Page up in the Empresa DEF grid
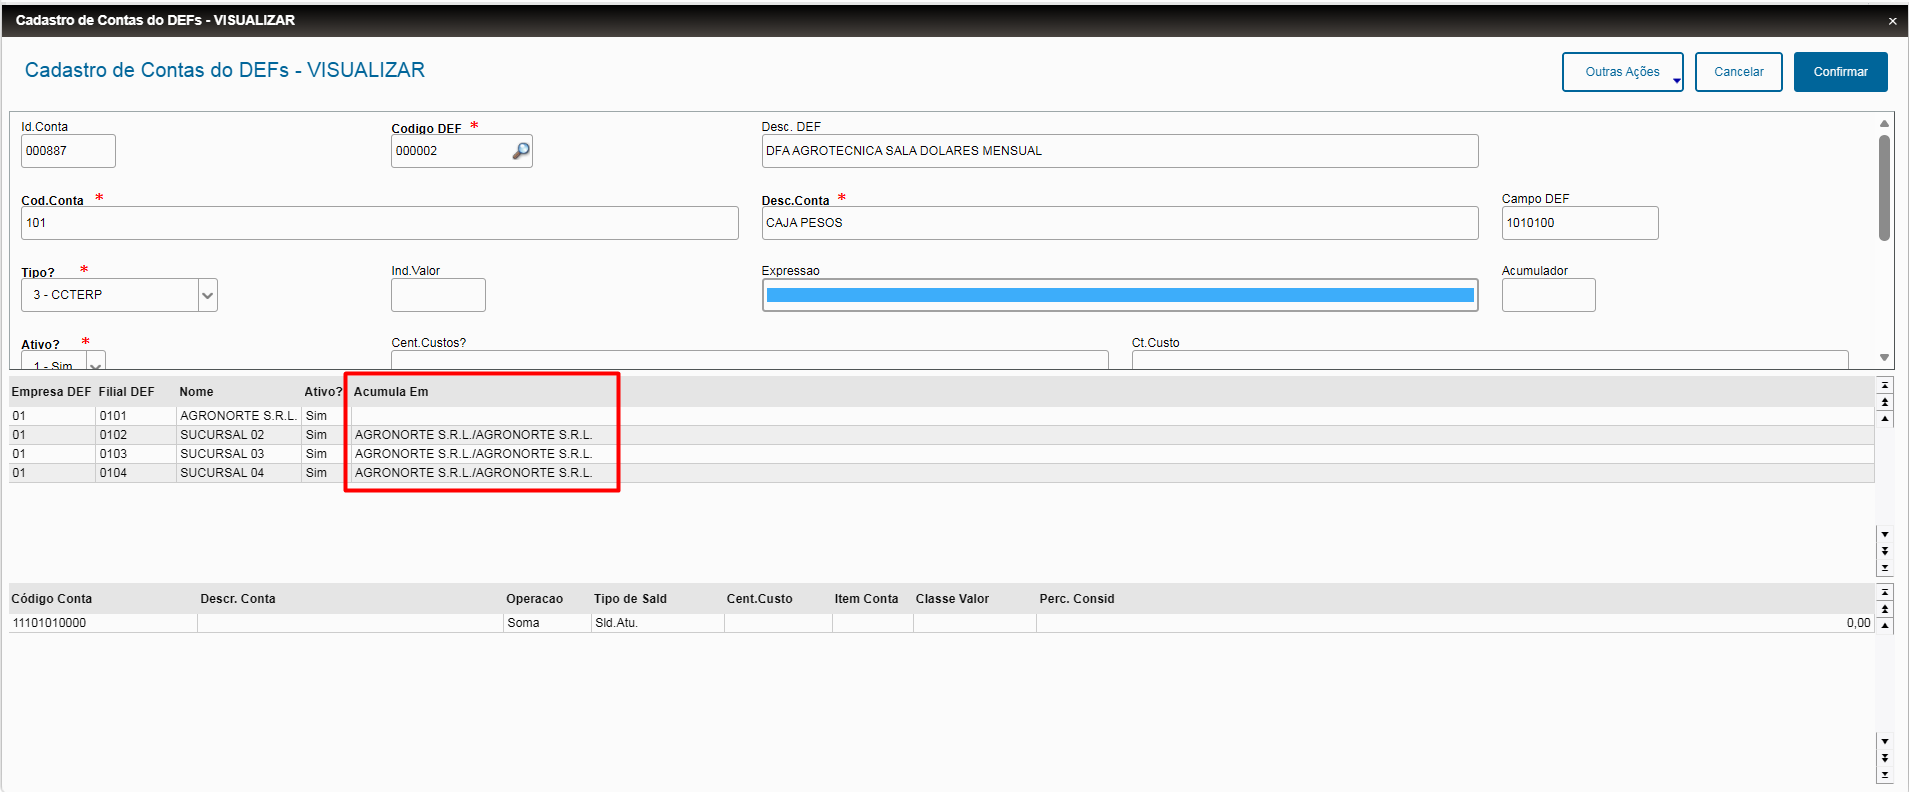Viewport: 1909px width, 792px height. (x=1885, y=402)
